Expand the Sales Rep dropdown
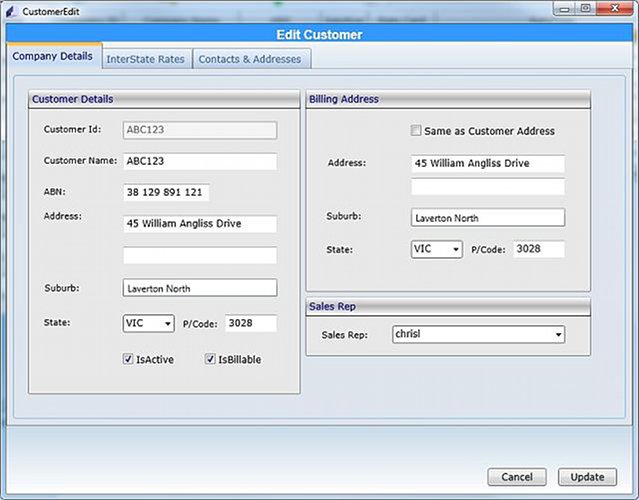Image resolution: width=639 pixels, height=500 pixels. tap(478, 334)
